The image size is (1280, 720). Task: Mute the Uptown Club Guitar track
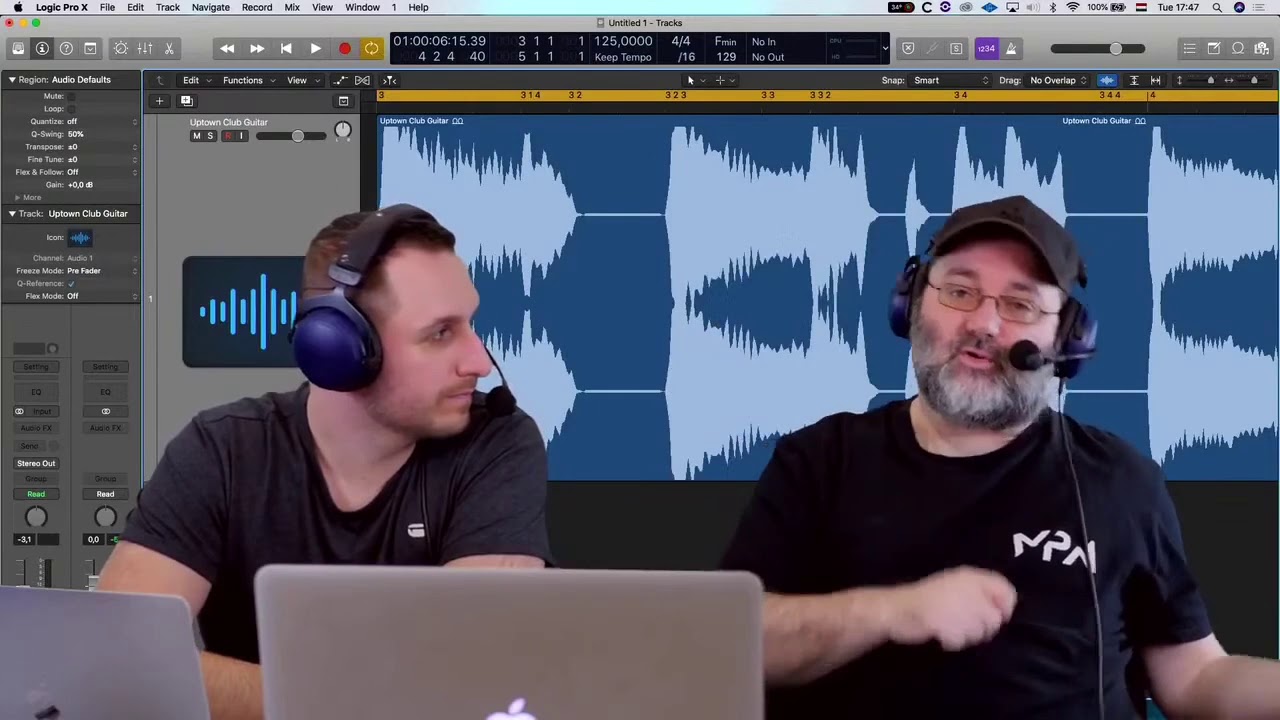pyautogui.click(x=197, y=136)
